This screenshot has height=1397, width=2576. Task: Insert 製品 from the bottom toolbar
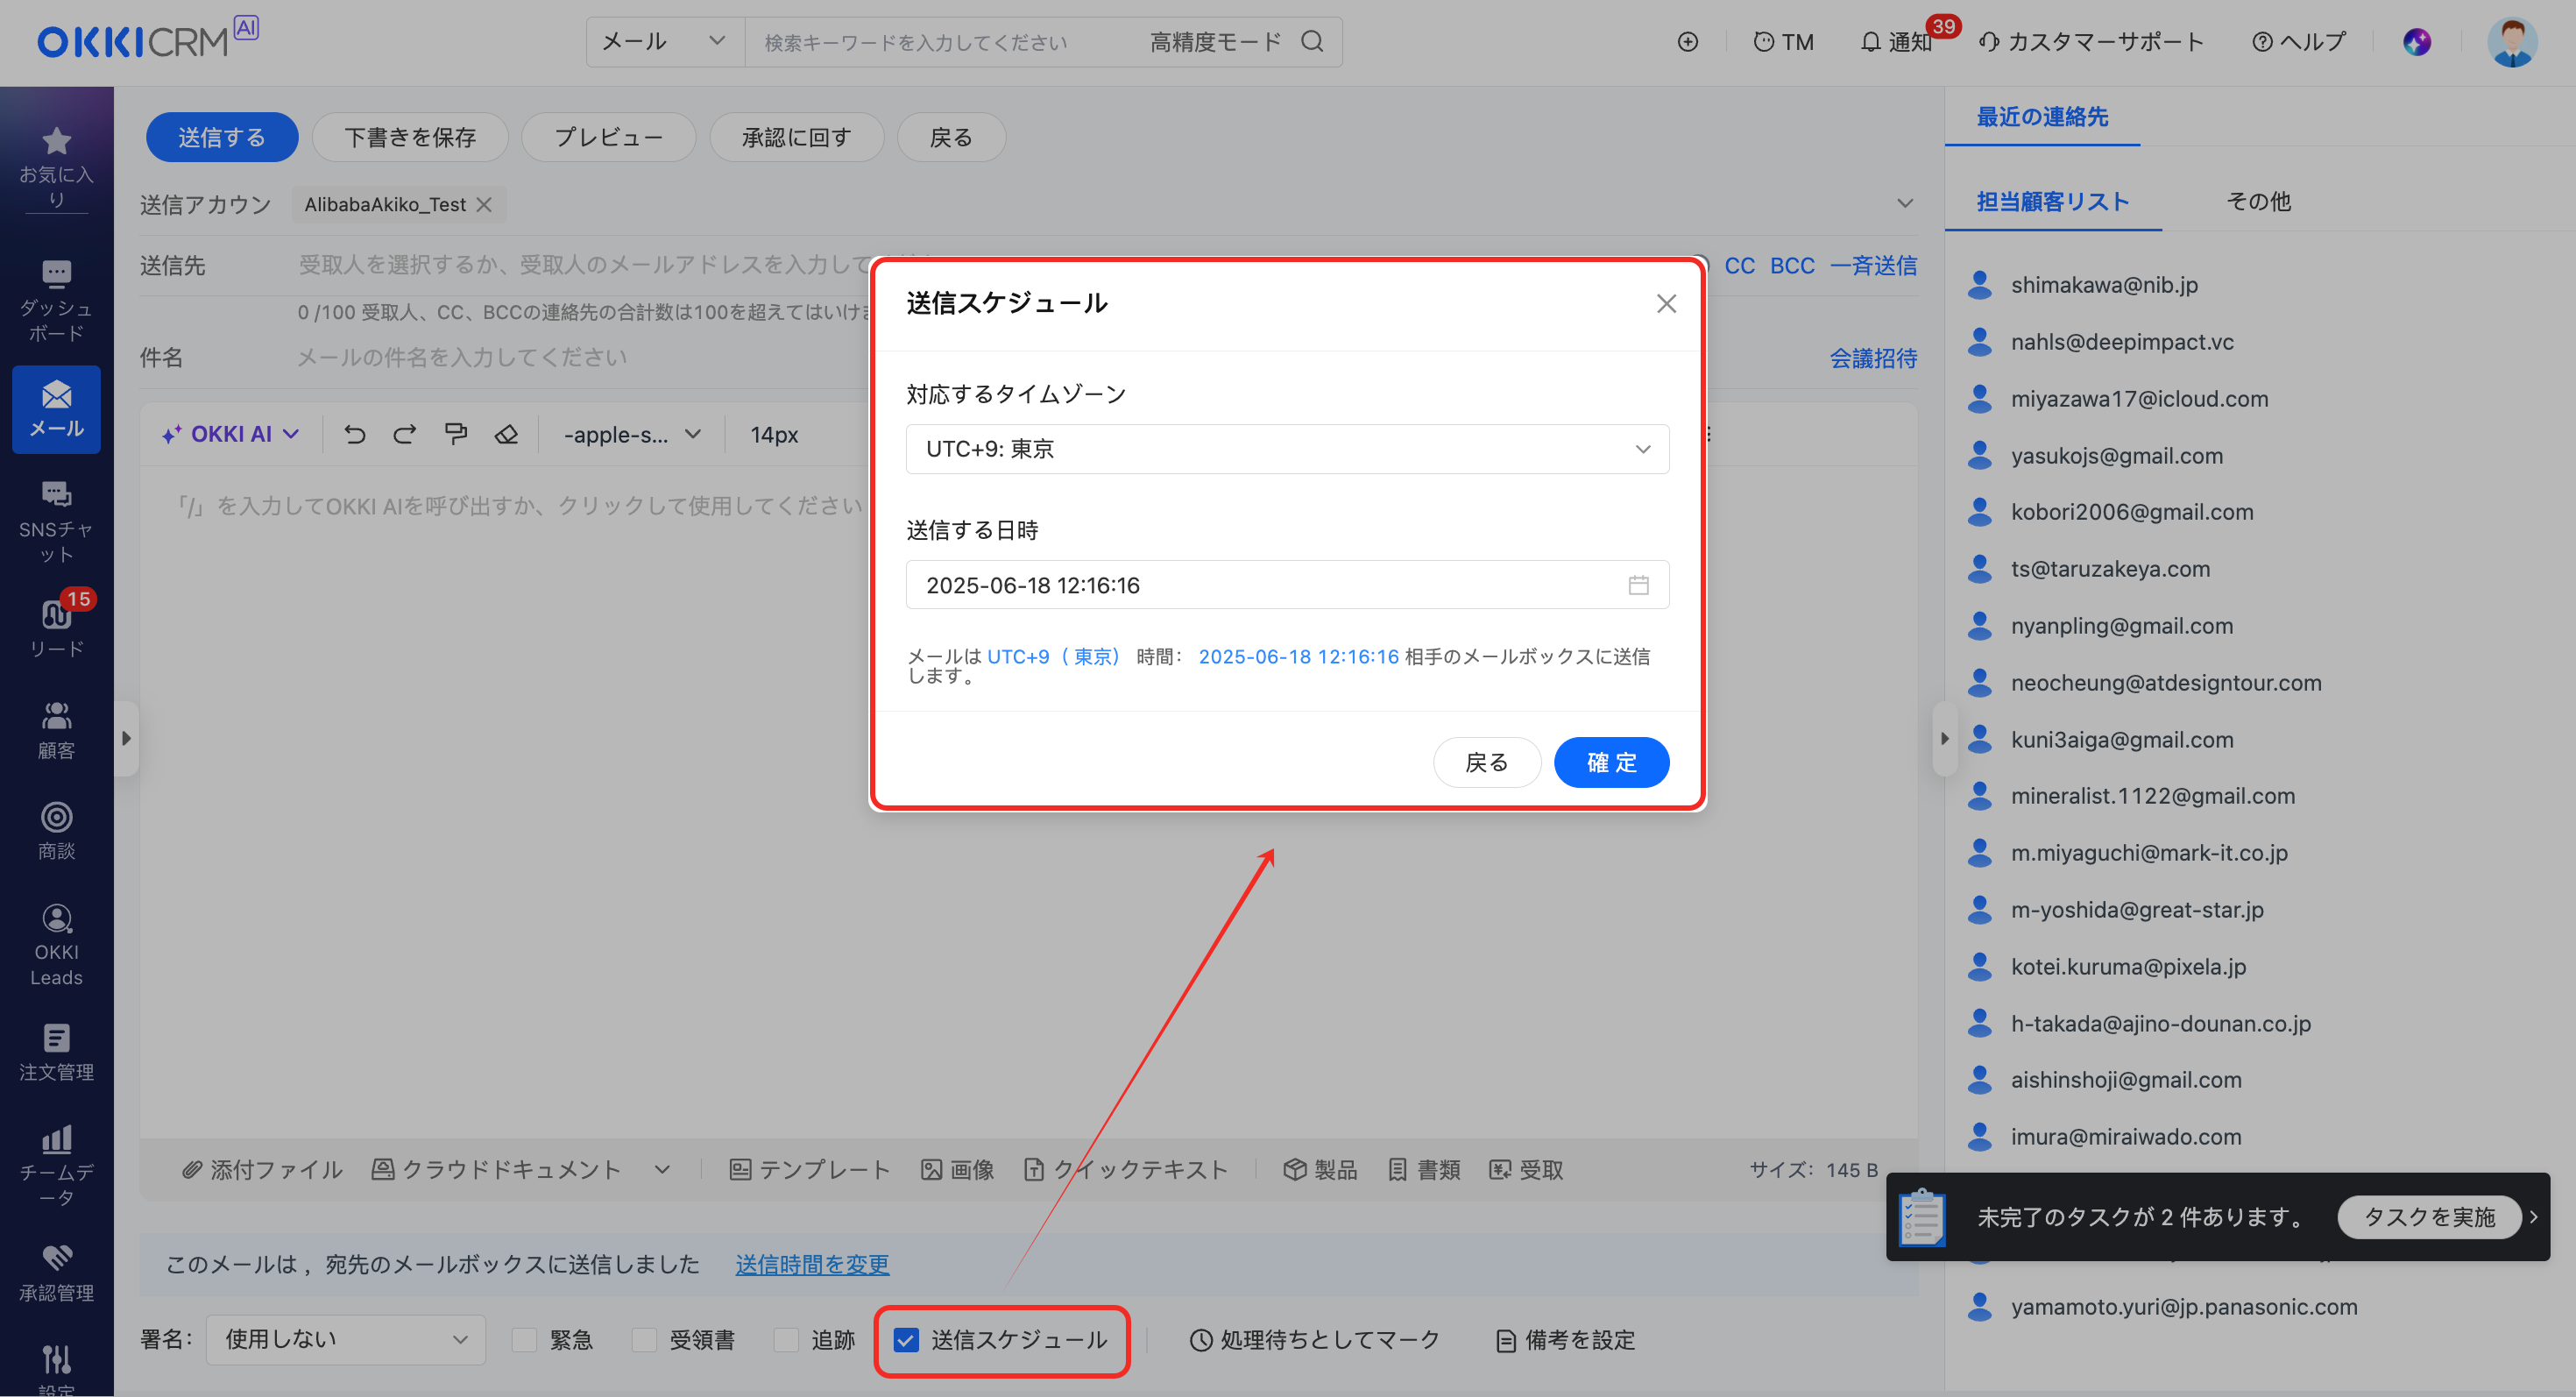coord(1320,1169)
